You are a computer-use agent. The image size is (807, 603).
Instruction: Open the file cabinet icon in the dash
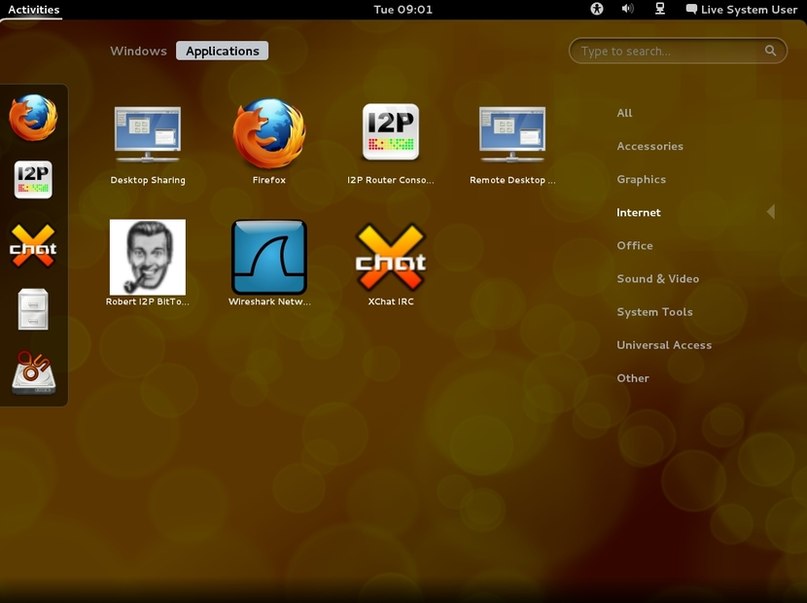click(33, 309)
